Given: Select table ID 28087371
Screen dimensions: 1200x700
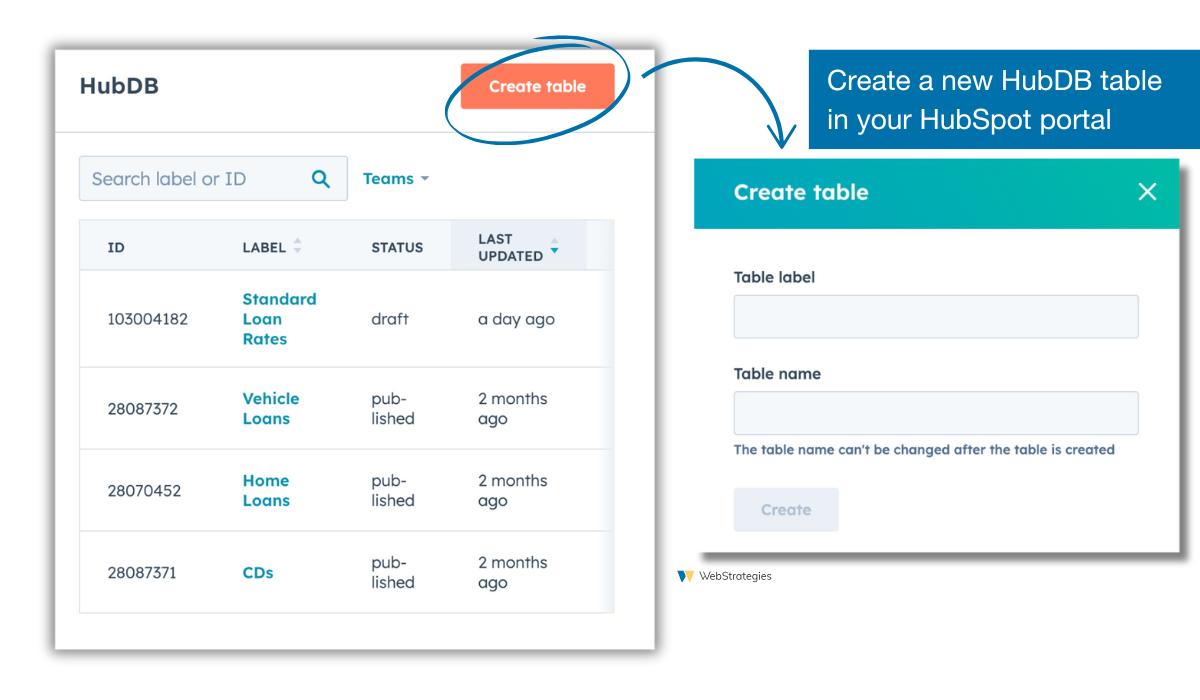Looking at the screenshot, I should point(142,572).
